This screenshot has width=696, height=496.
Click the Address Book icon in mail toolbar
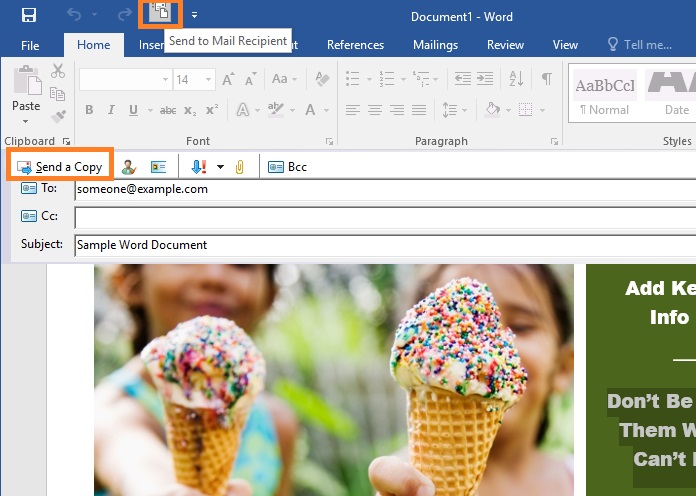coord(158,167)
